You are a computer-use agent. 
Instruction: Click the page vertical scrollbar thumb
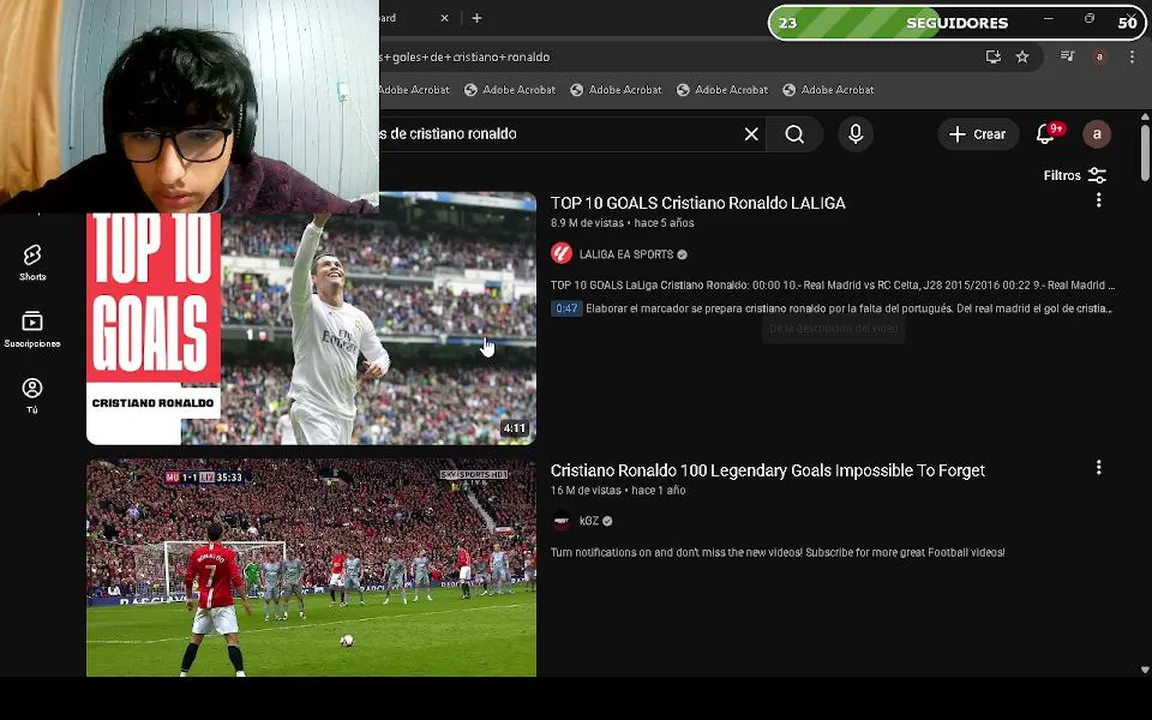[x=1145, y=152]
